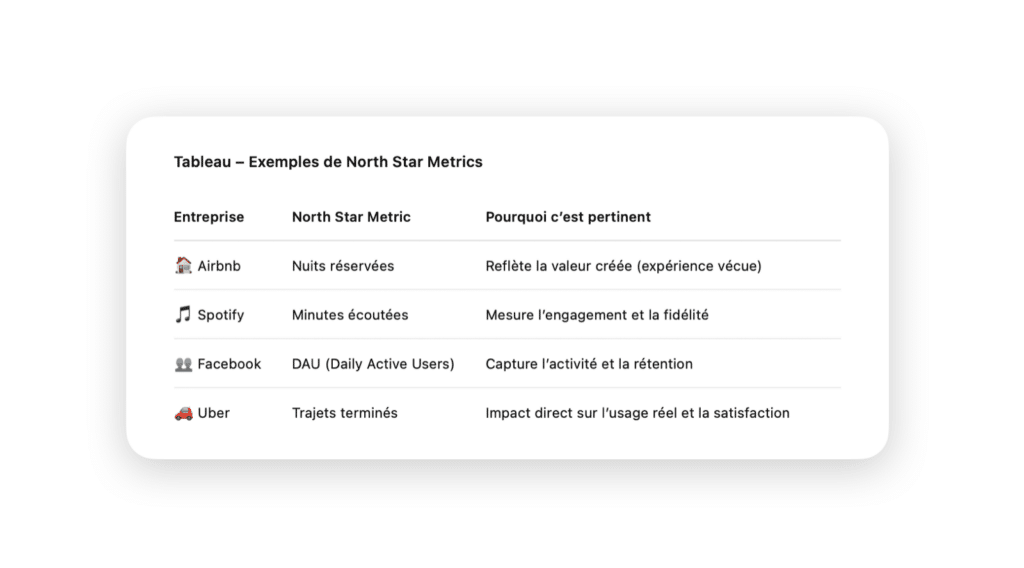Image resolution: width=1024 pixels, height=568 pixels.
Task: Click the 'Pourquoi c'est pertinent' column header
Action: pyautogui.click(x=568, y=217)
